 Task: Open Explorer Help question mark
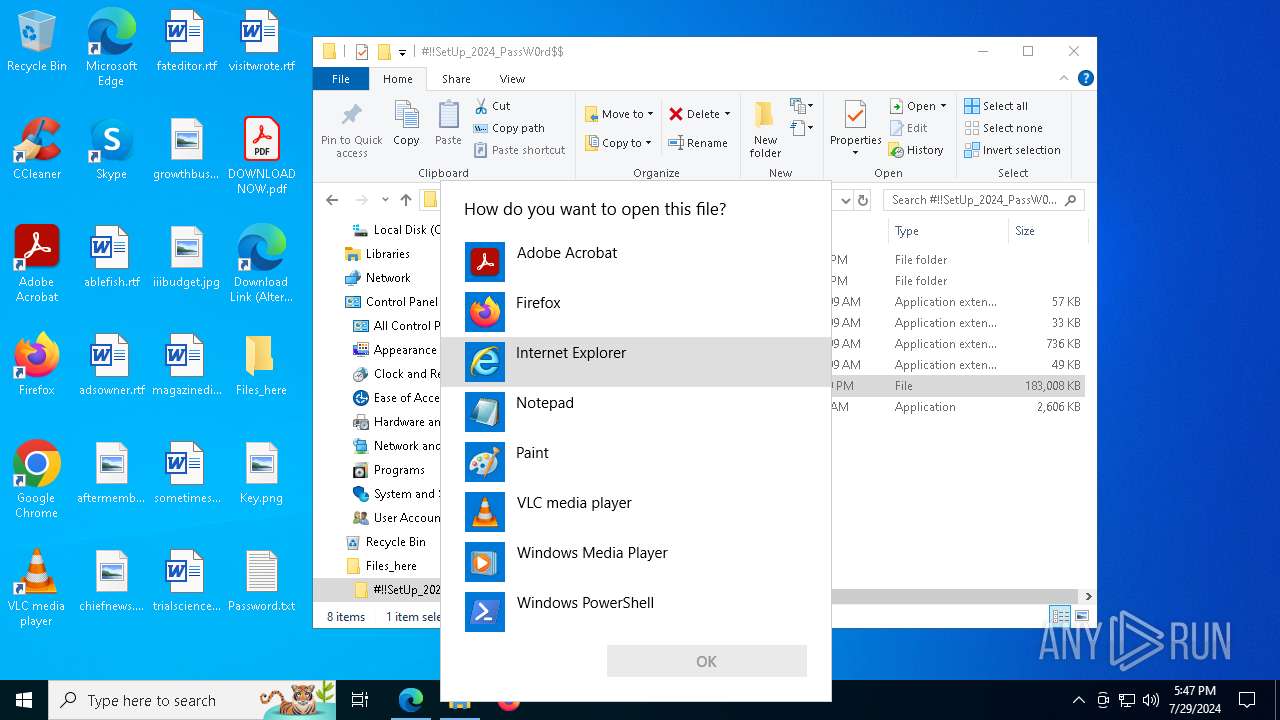1086,78
